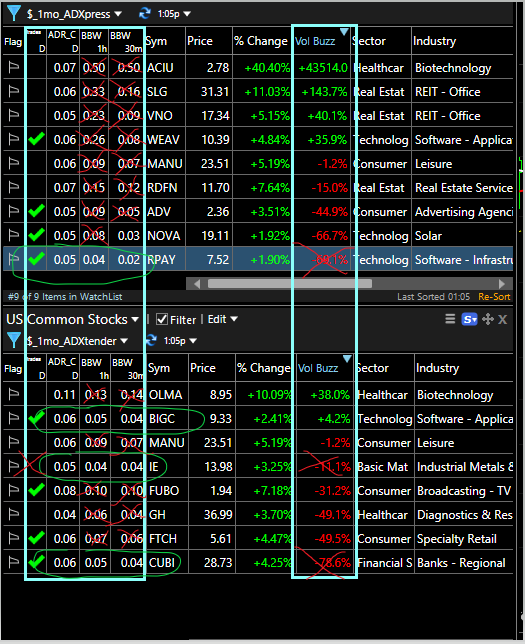The height and width of the screenshot is (644, 525).
Task: Refresh the $_1mo_ADXpress scan with the arrows icon
Action: [x=145, y=14]
